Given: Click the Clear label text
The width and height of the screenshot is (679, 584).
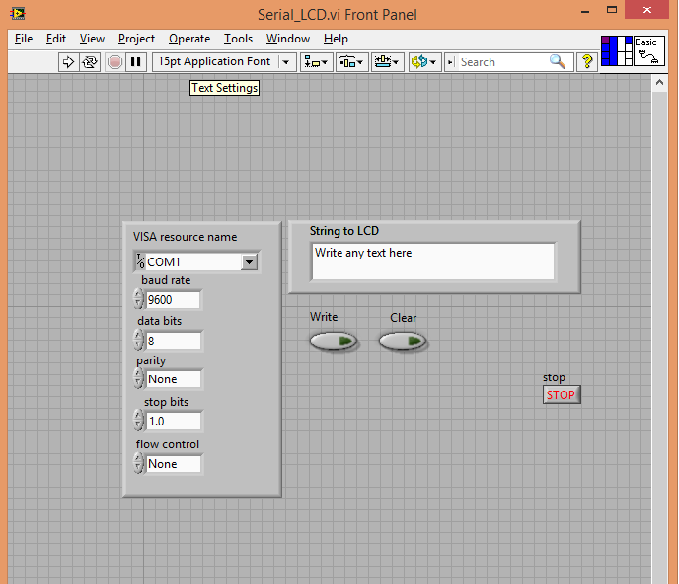Looking at the screenshot, I should pyautogui.click(x=403, y=318).
